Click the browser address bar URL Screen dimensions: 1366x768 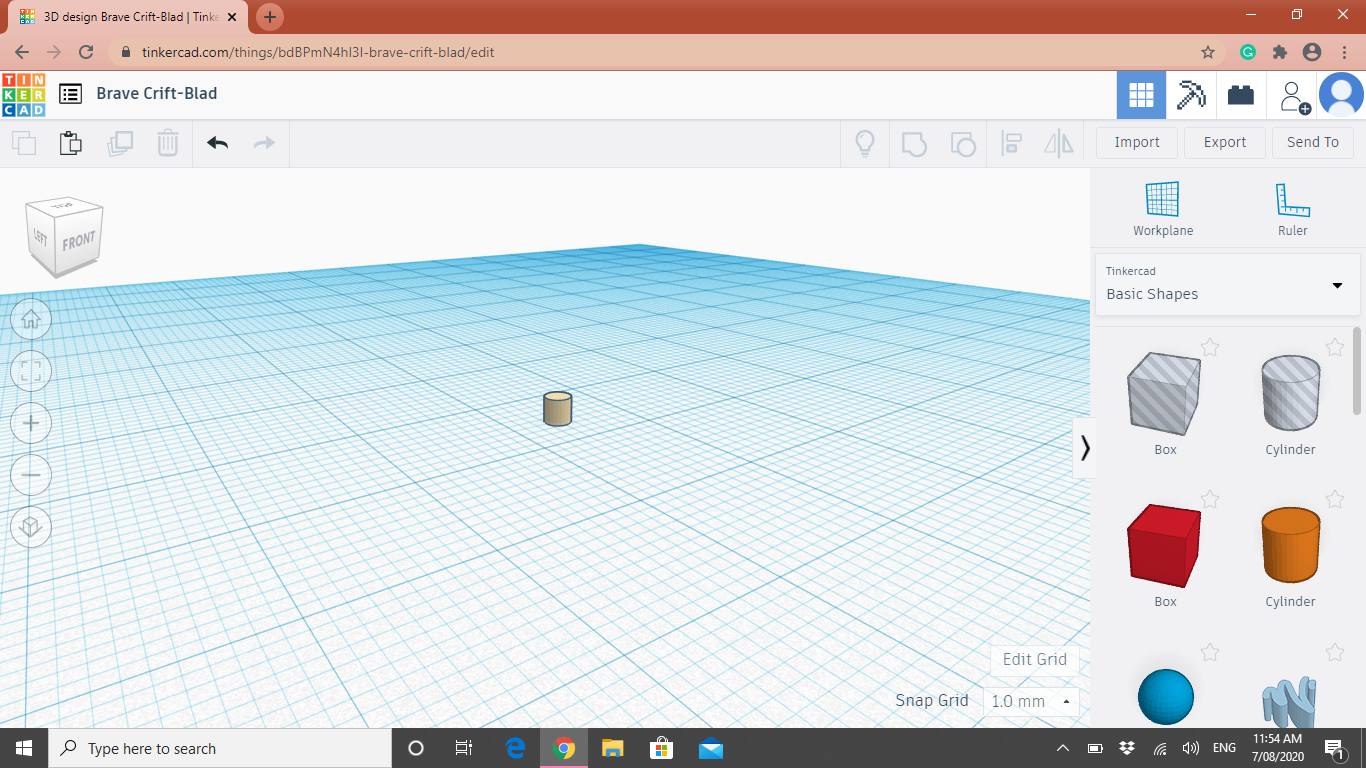coord(318,52)
